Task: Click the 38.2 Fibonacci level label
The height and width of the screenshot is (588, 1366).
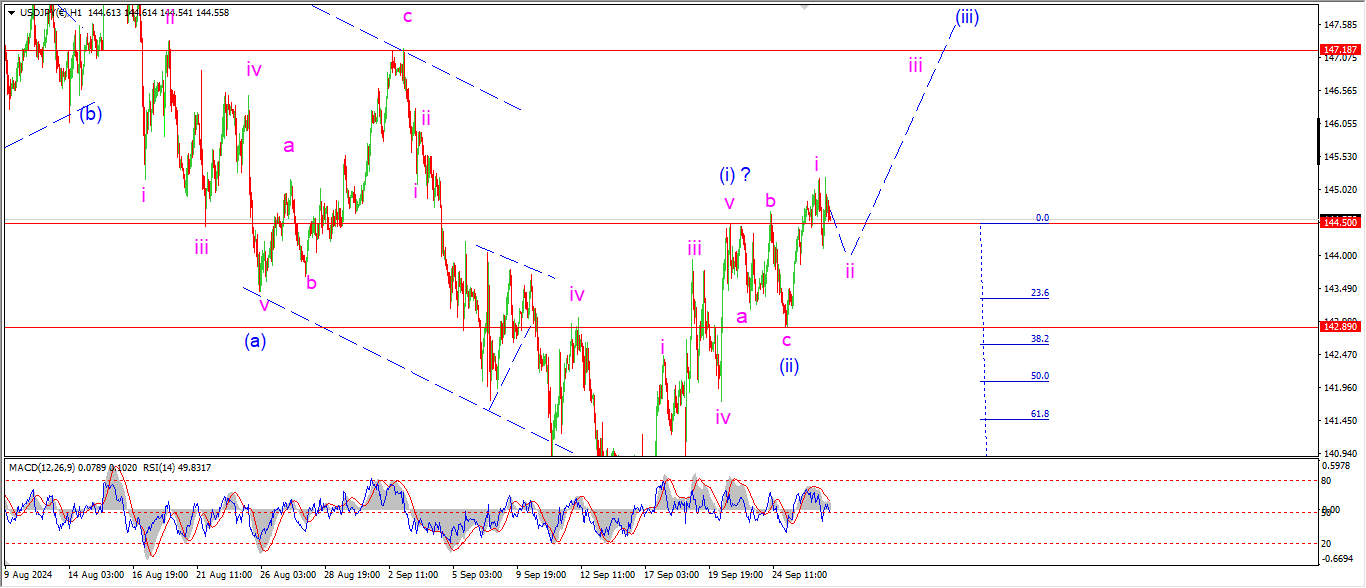Action: click(x=1039, y=339)
